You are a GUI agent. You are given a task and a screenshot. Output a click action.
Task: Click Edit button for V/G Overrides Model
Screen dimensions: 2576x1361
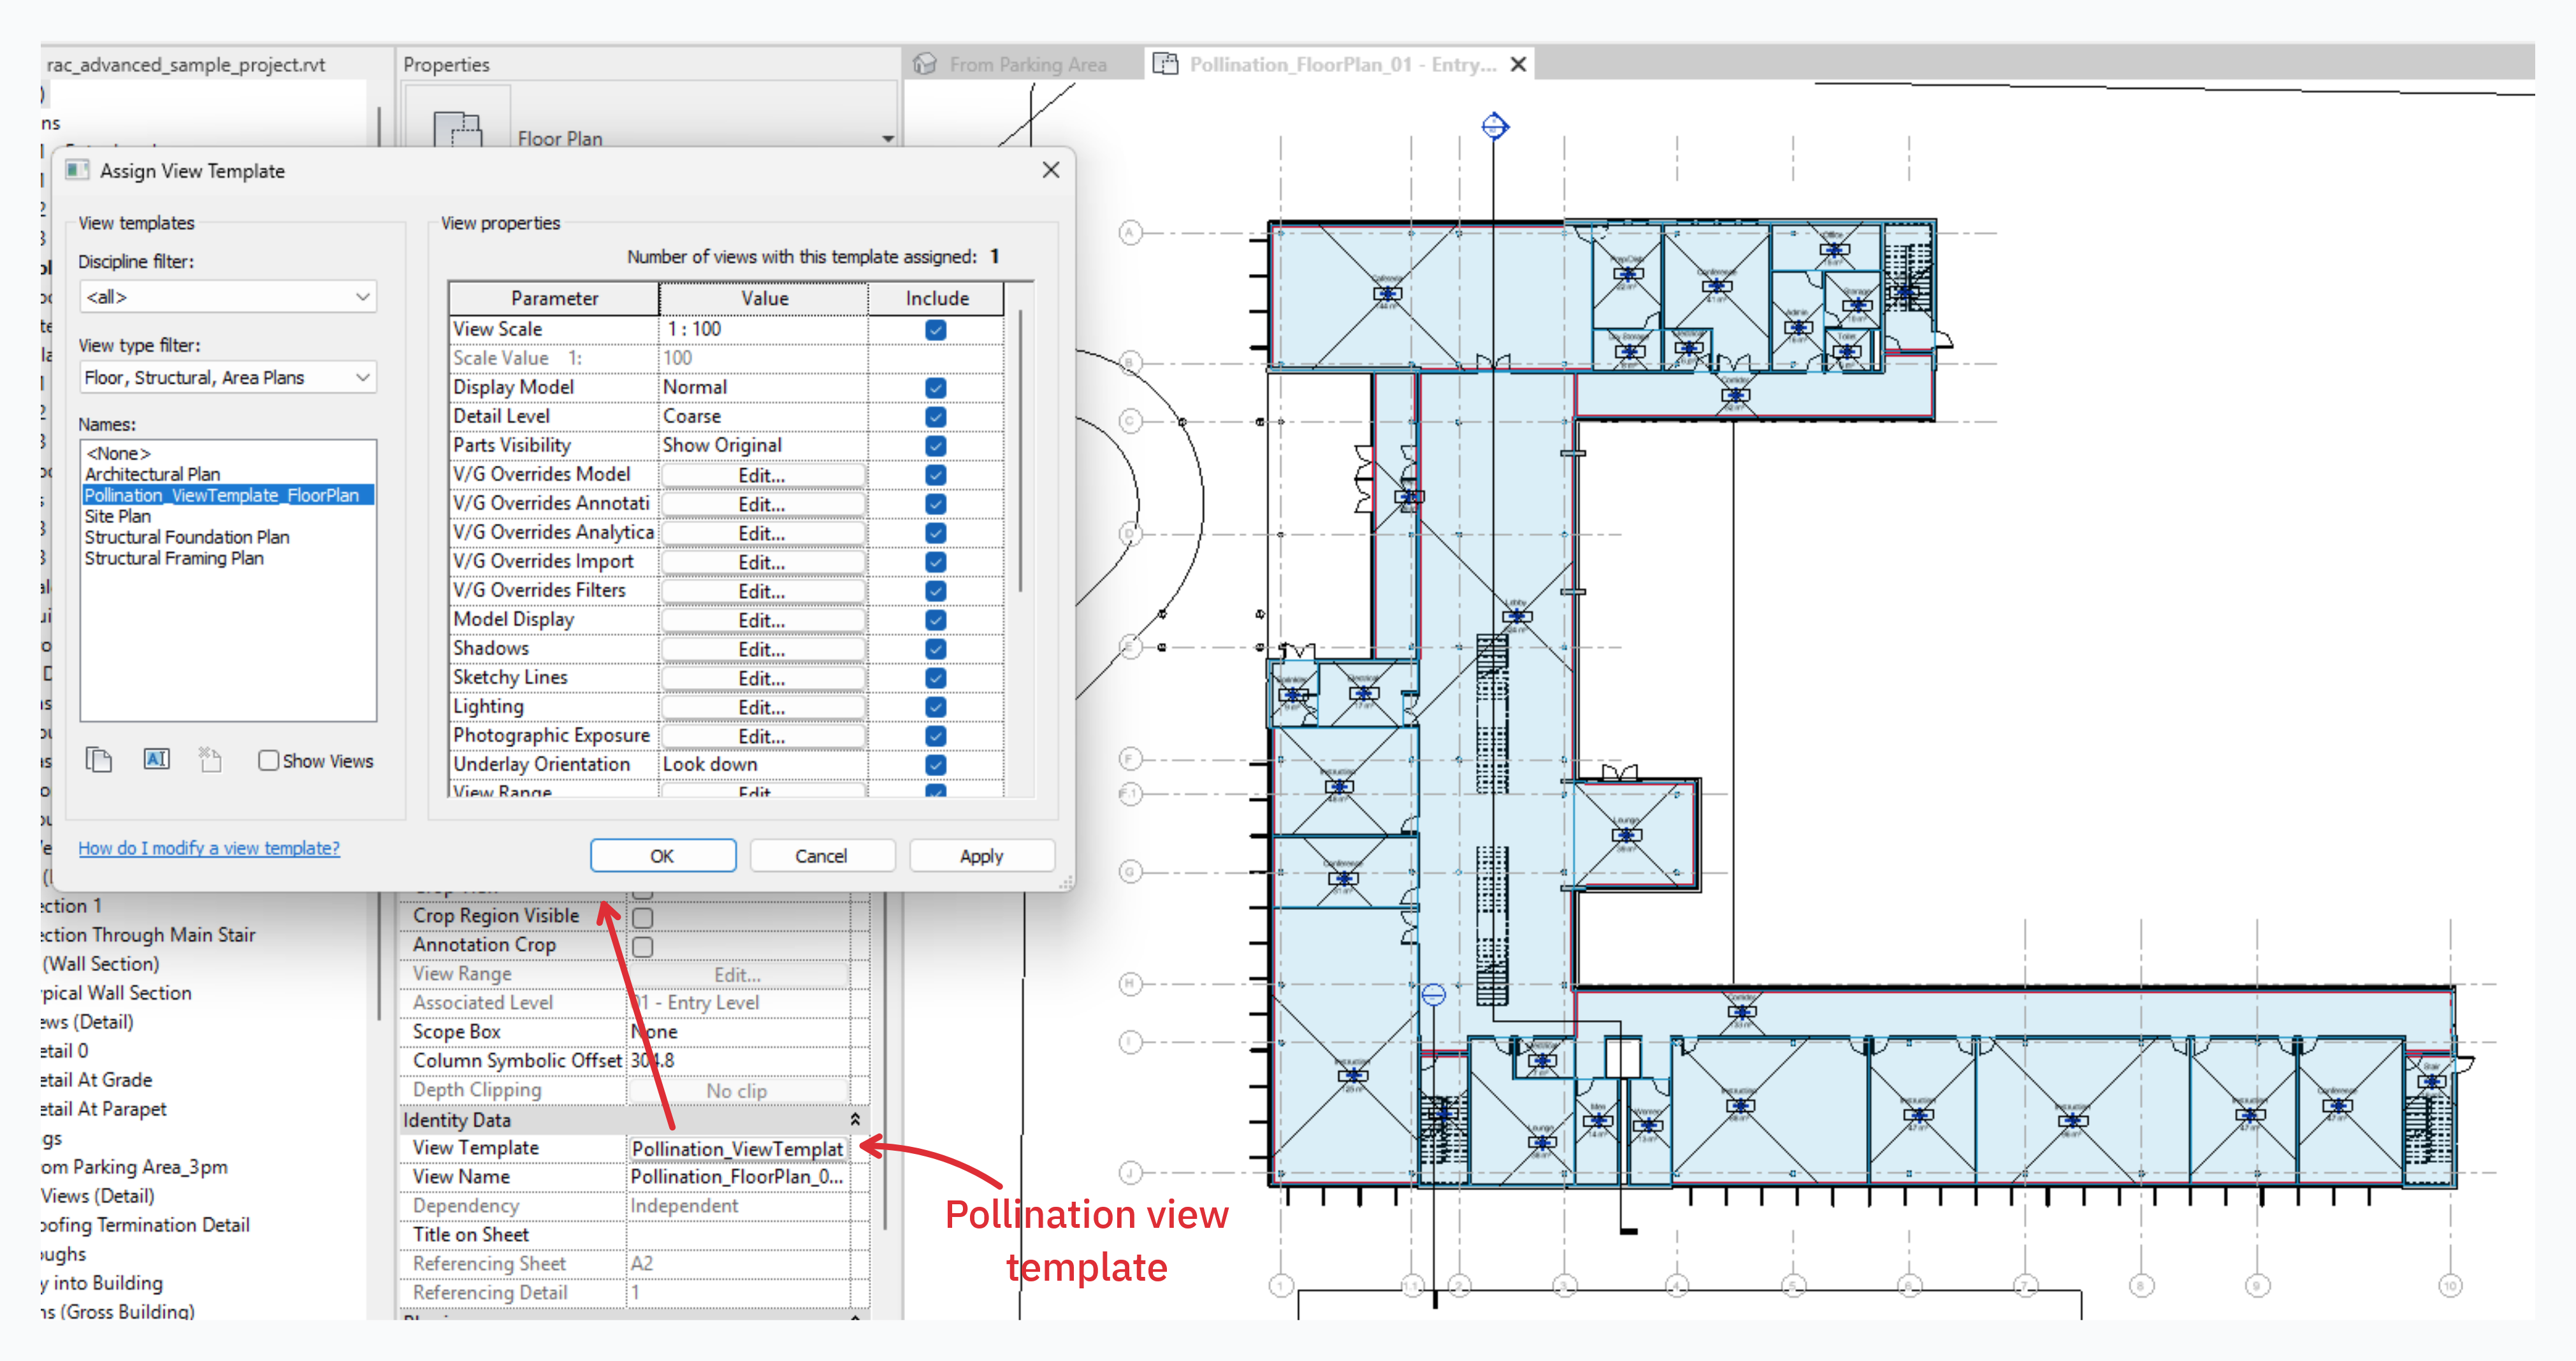coord(762,475)
